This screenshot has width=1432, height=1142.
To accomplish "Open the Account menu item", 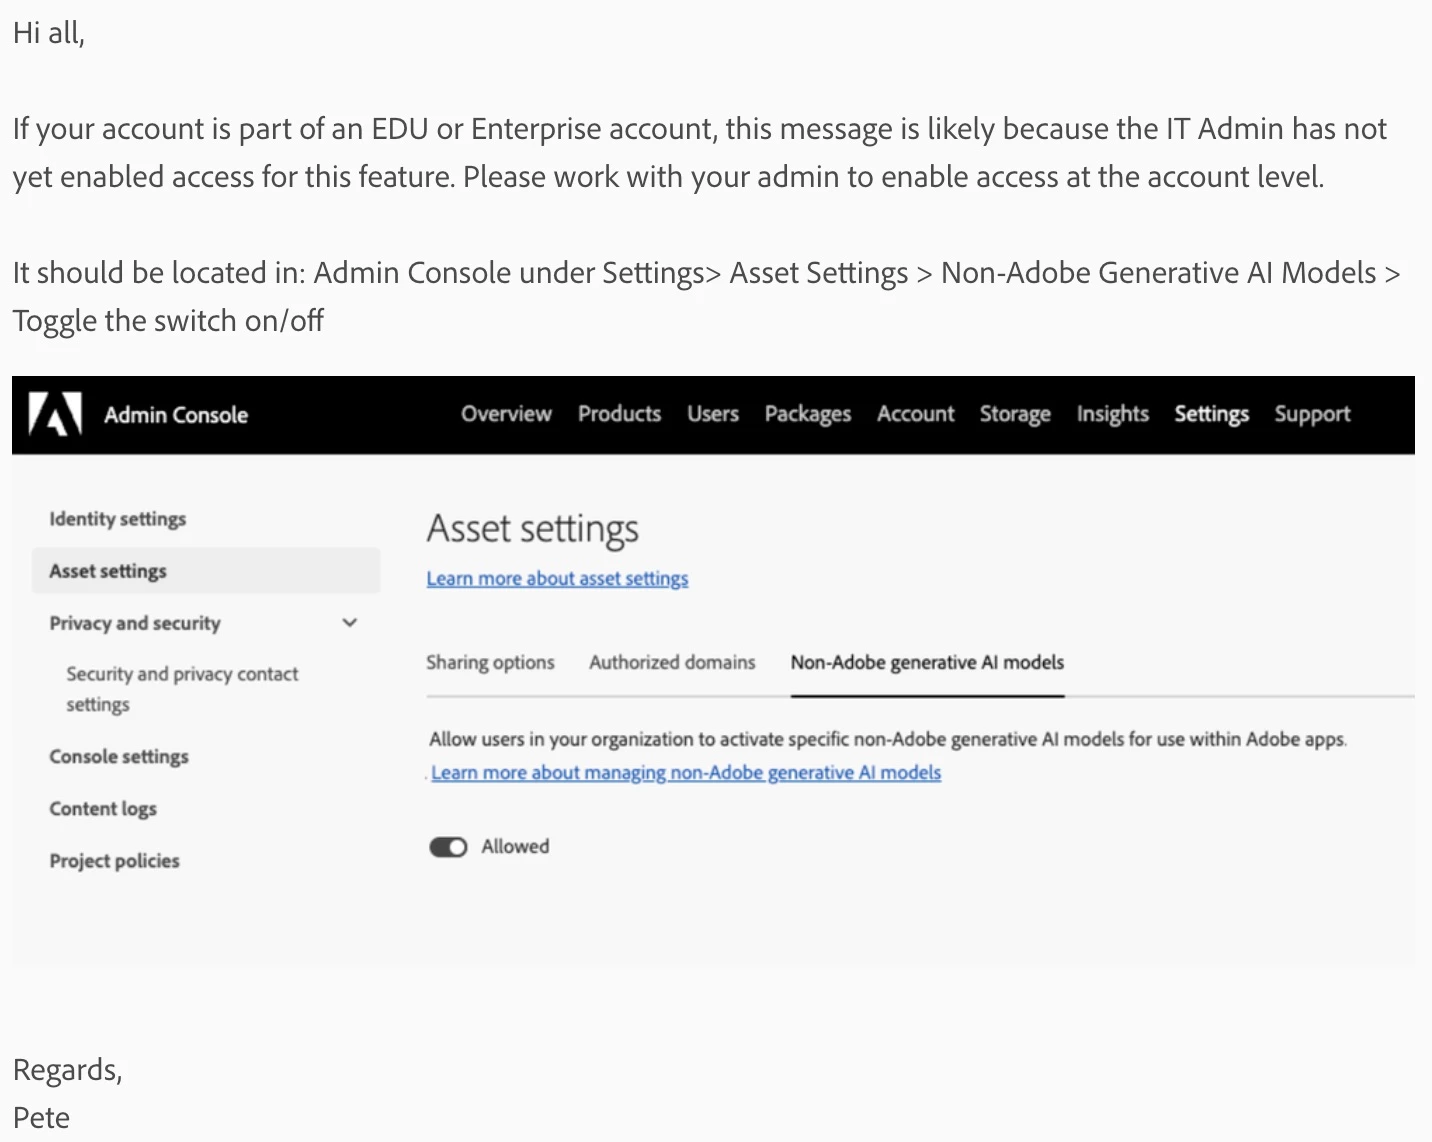I will point(915,414).
